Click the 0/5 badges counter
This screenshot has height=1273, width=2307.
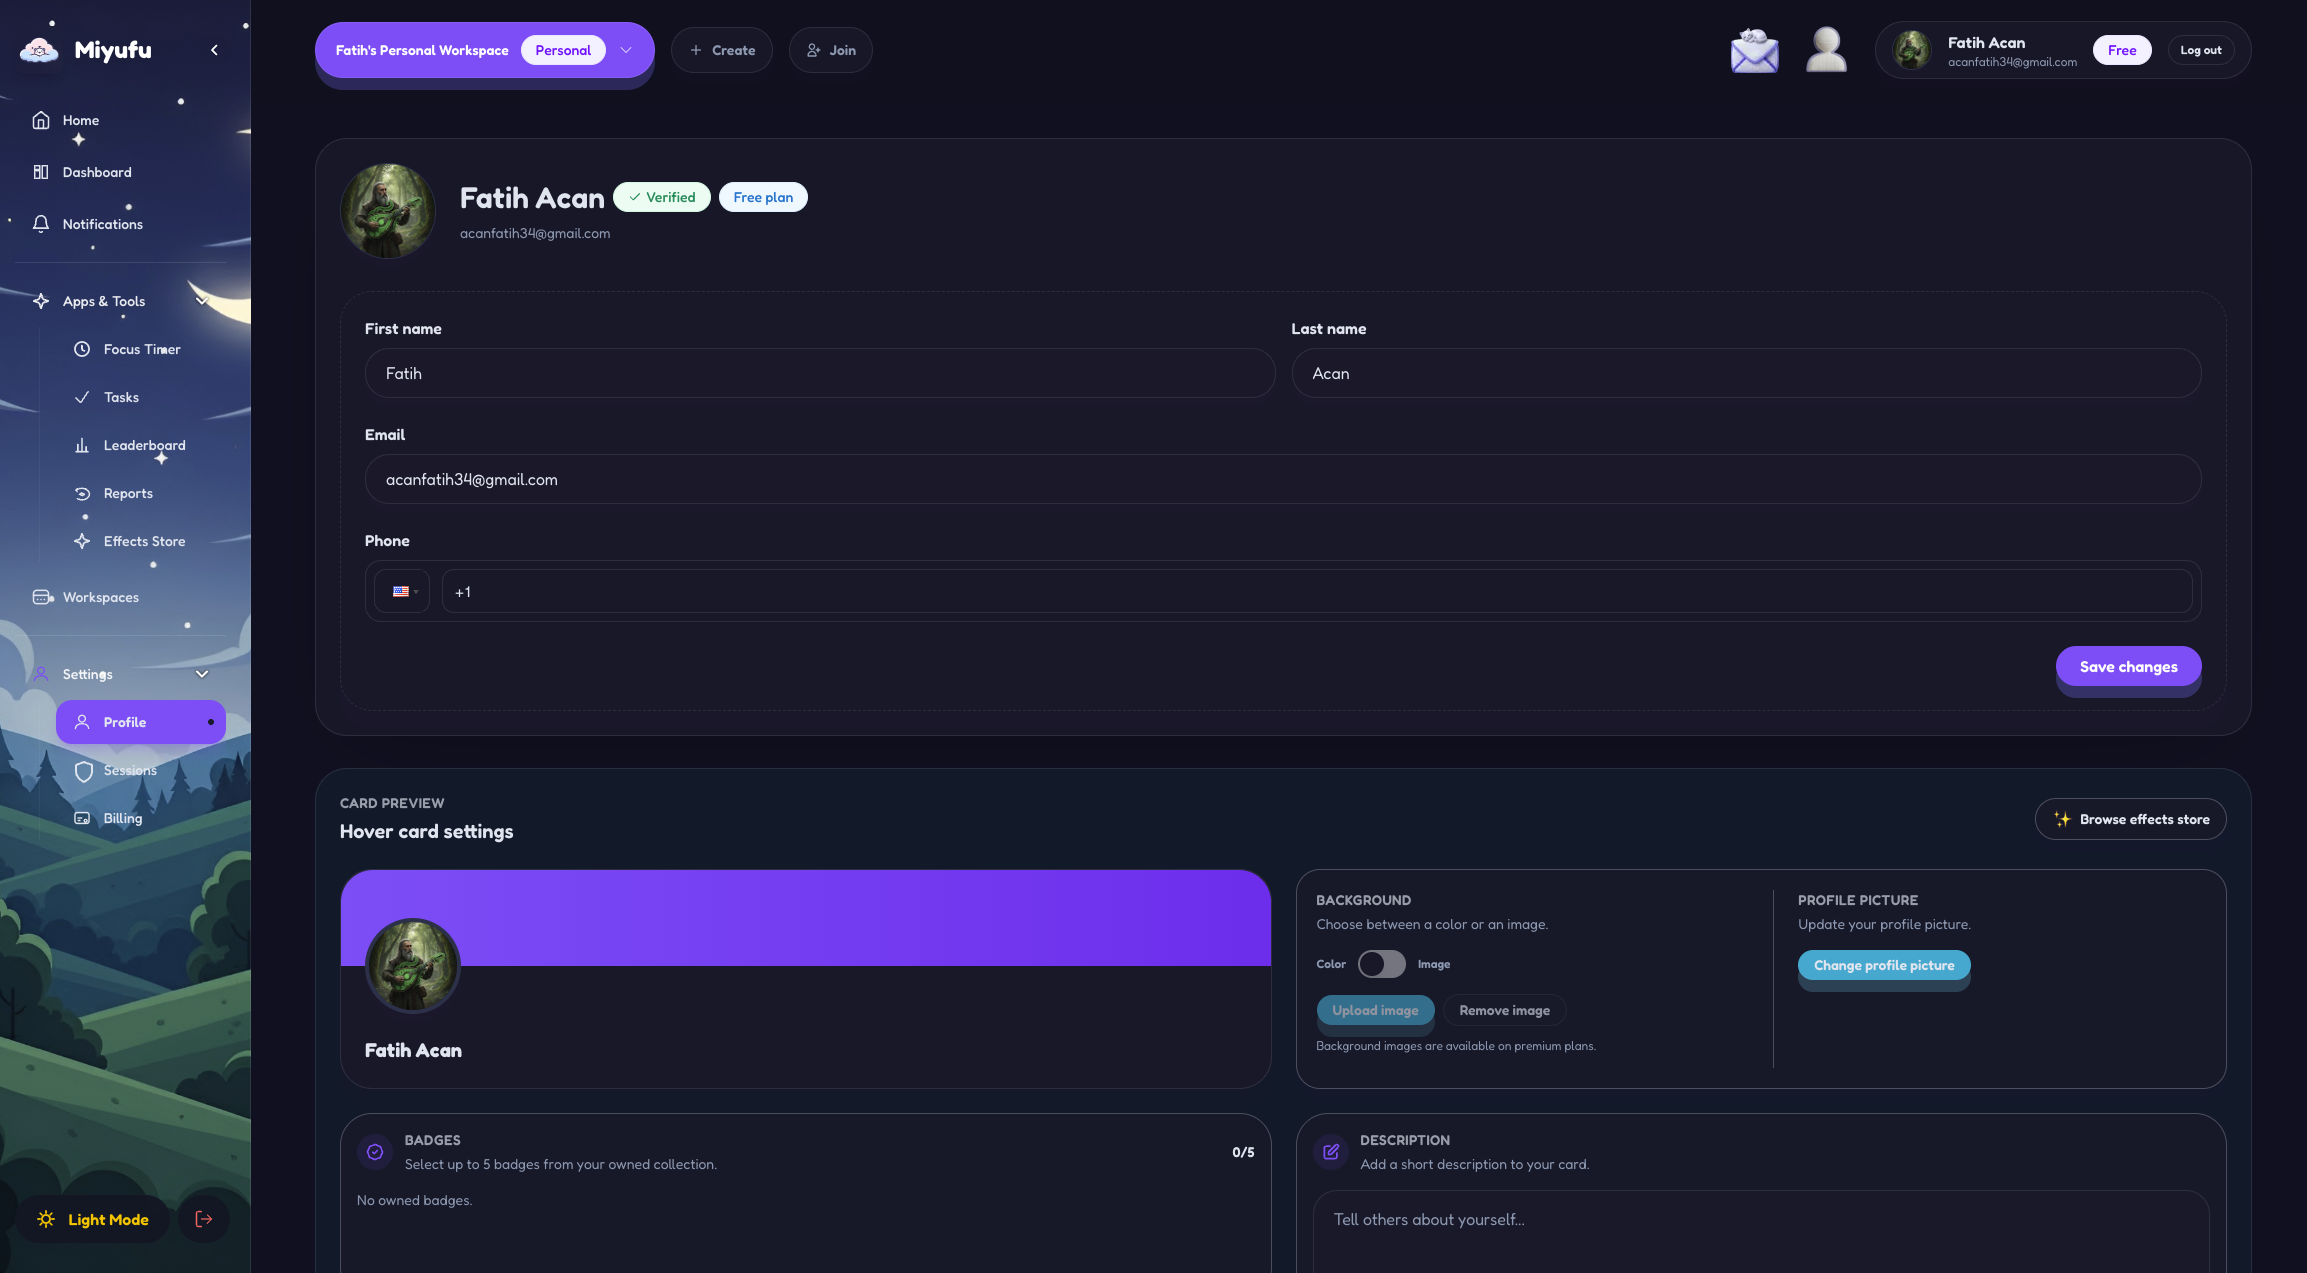pos(1243,1152)
